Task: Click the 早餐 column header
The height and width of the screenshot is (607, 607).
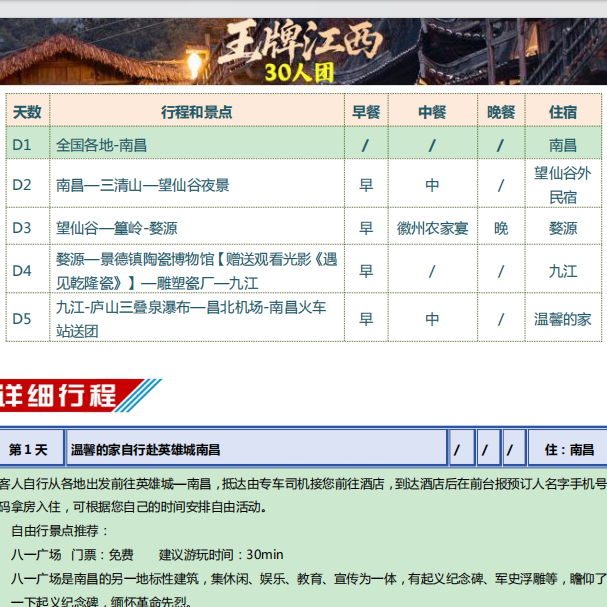Action: point(365,111)
